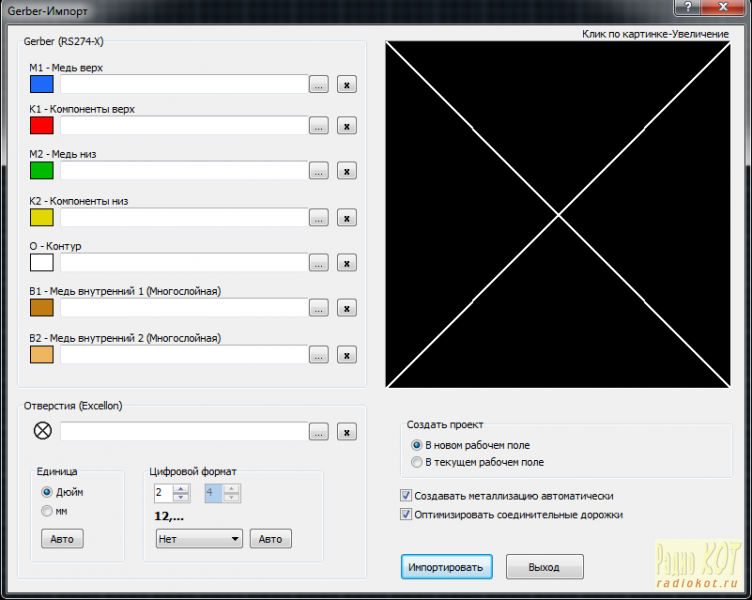
Task: Click Авто button under Единица
Action: click(62, 539)
